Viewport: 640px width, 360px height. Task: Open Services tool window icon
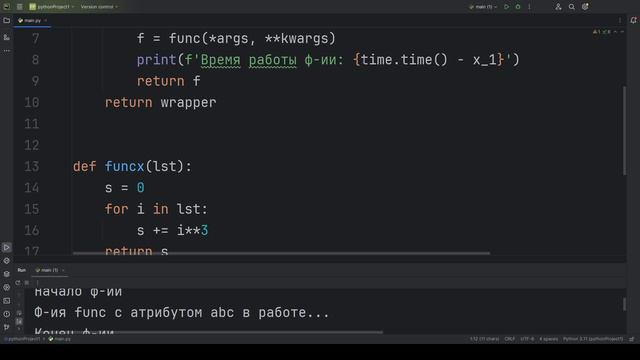click(x=7, y=287)
